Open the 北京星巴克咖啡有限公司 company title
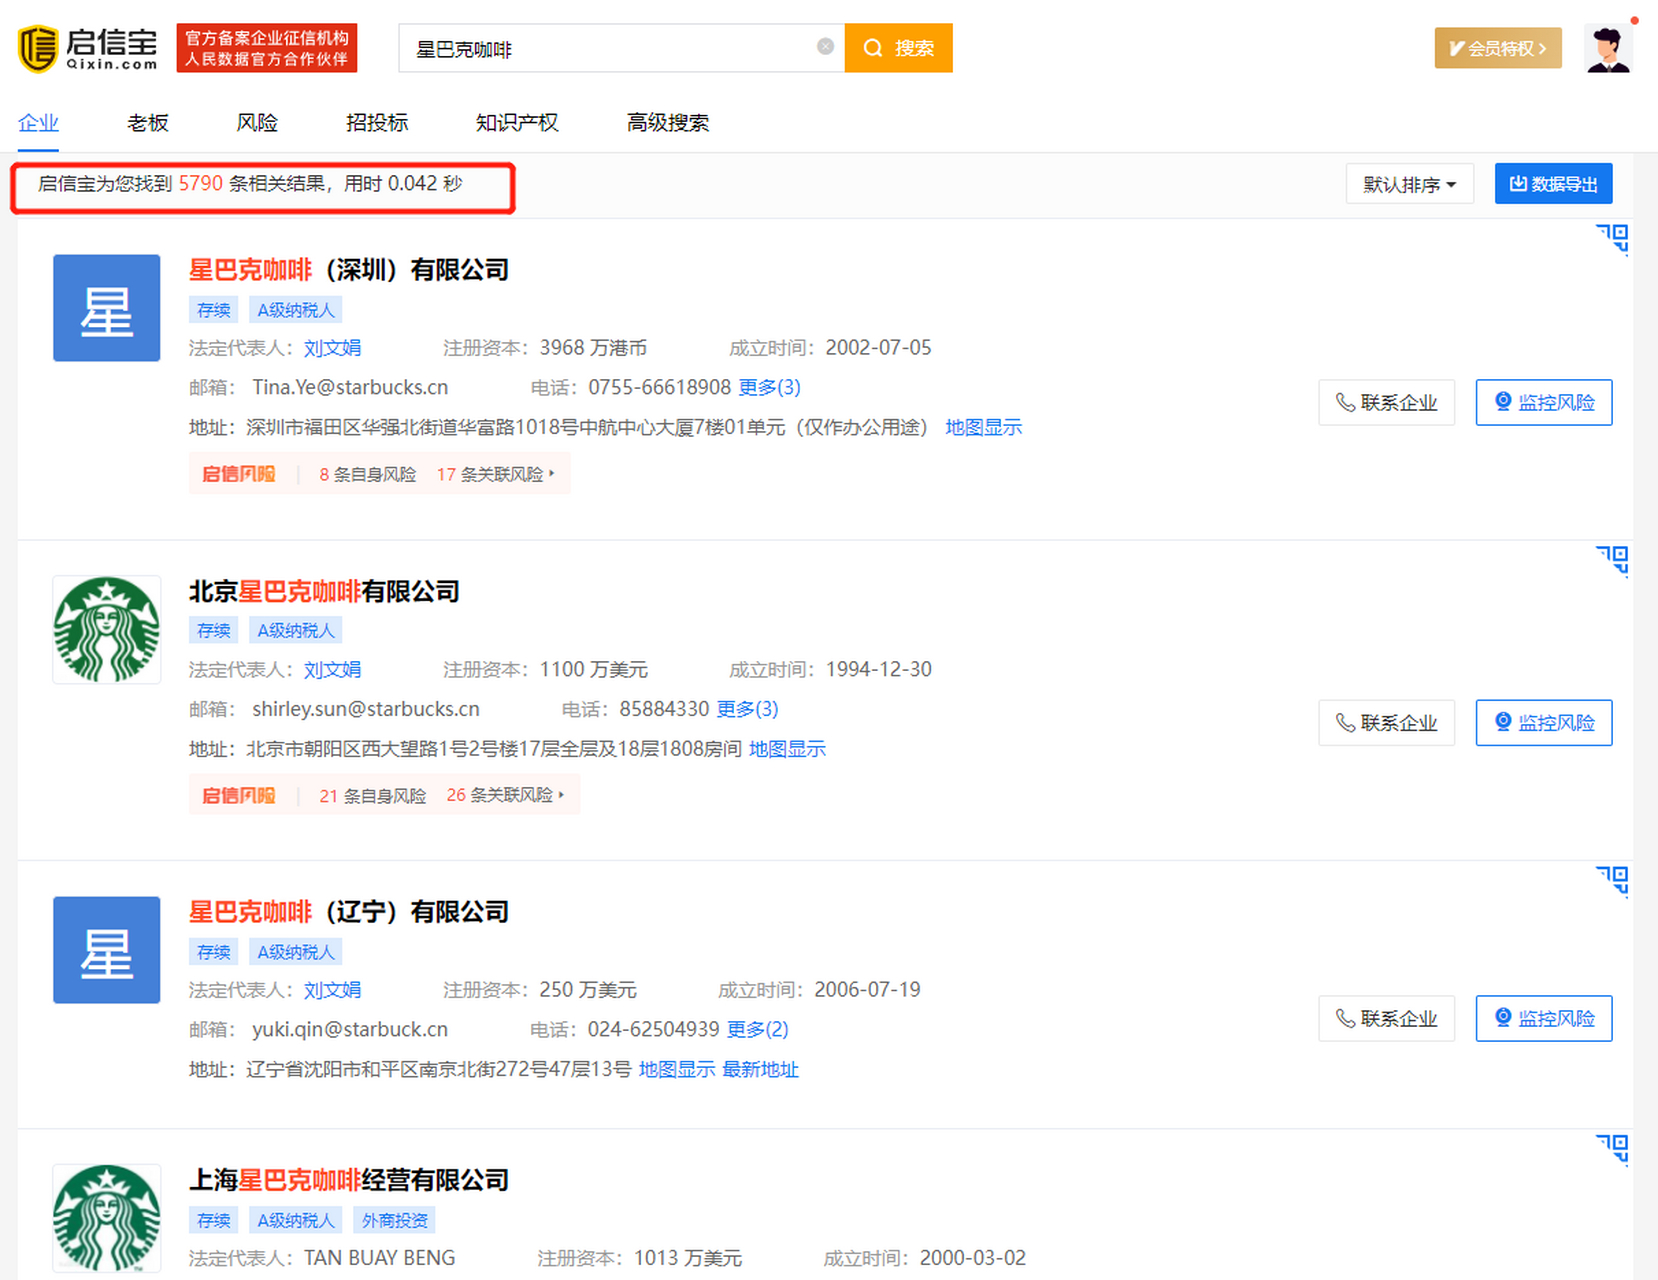 pyautogui.click(x=324, y=591)
